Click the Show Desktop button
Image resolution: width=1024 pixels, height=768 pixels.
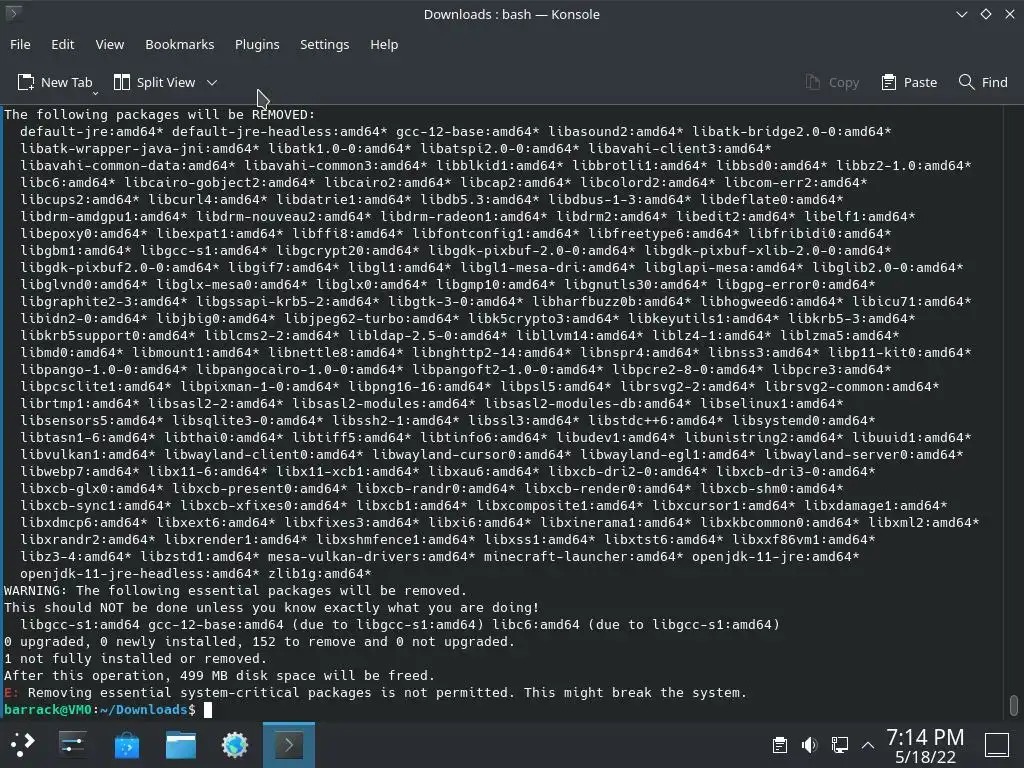coord(997,744)
